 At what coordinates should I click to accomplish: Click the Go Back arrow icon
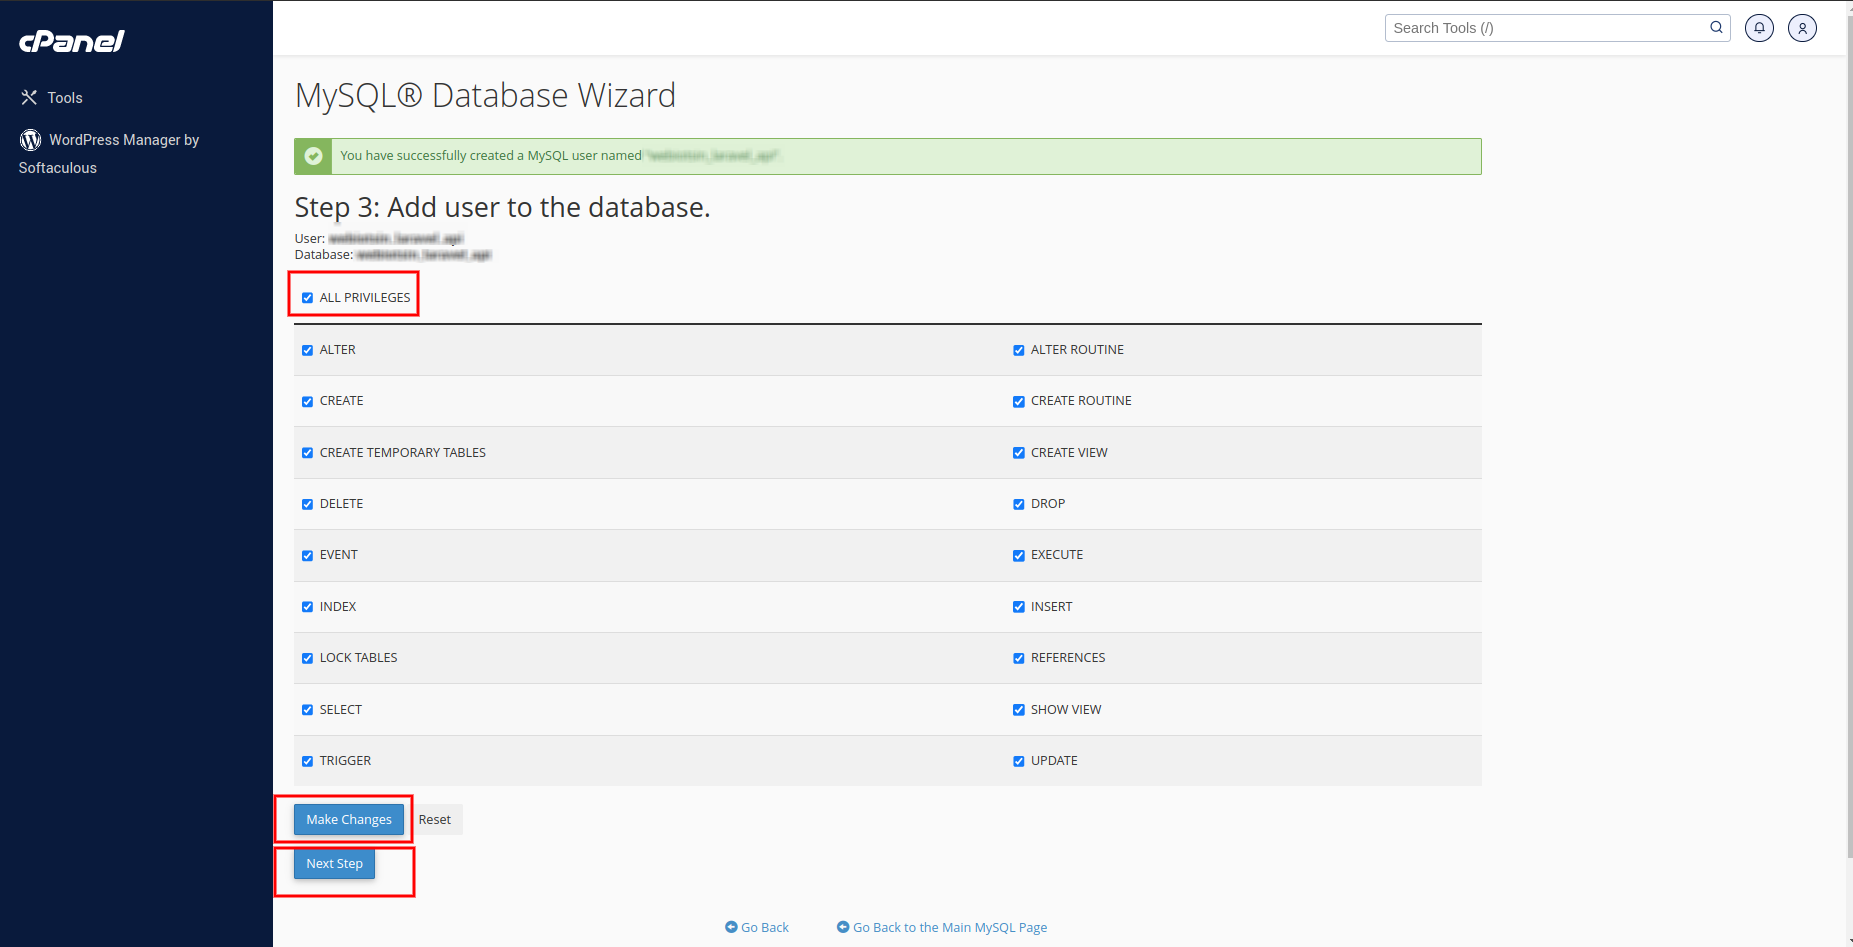coord(731,927)
